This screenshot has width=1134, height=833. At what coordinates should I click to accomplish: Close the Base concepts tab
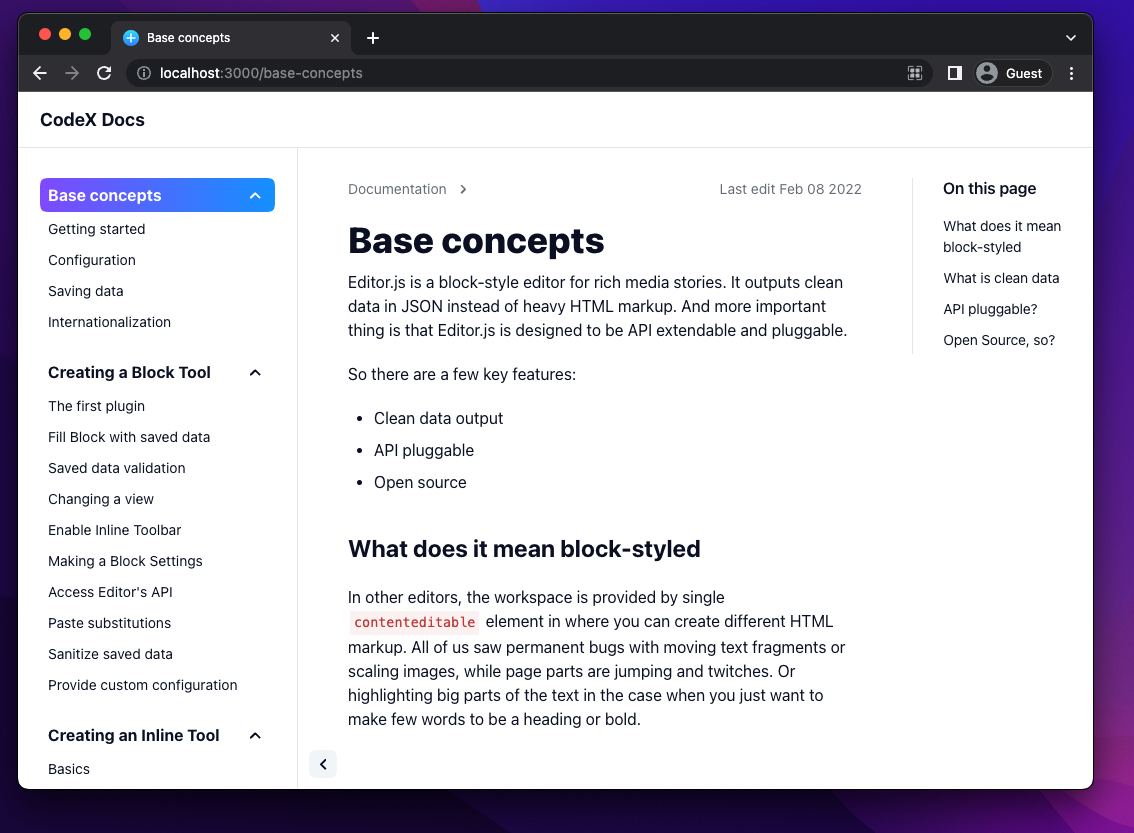[335, 38]
